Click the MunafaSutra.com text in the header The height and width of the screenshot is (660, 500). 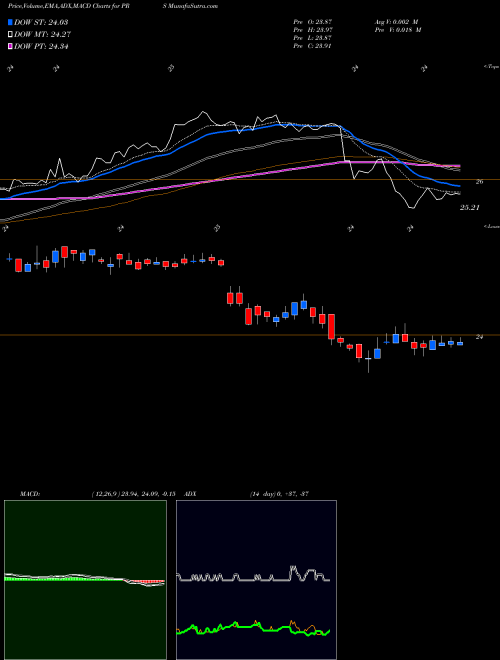point(195,7)
